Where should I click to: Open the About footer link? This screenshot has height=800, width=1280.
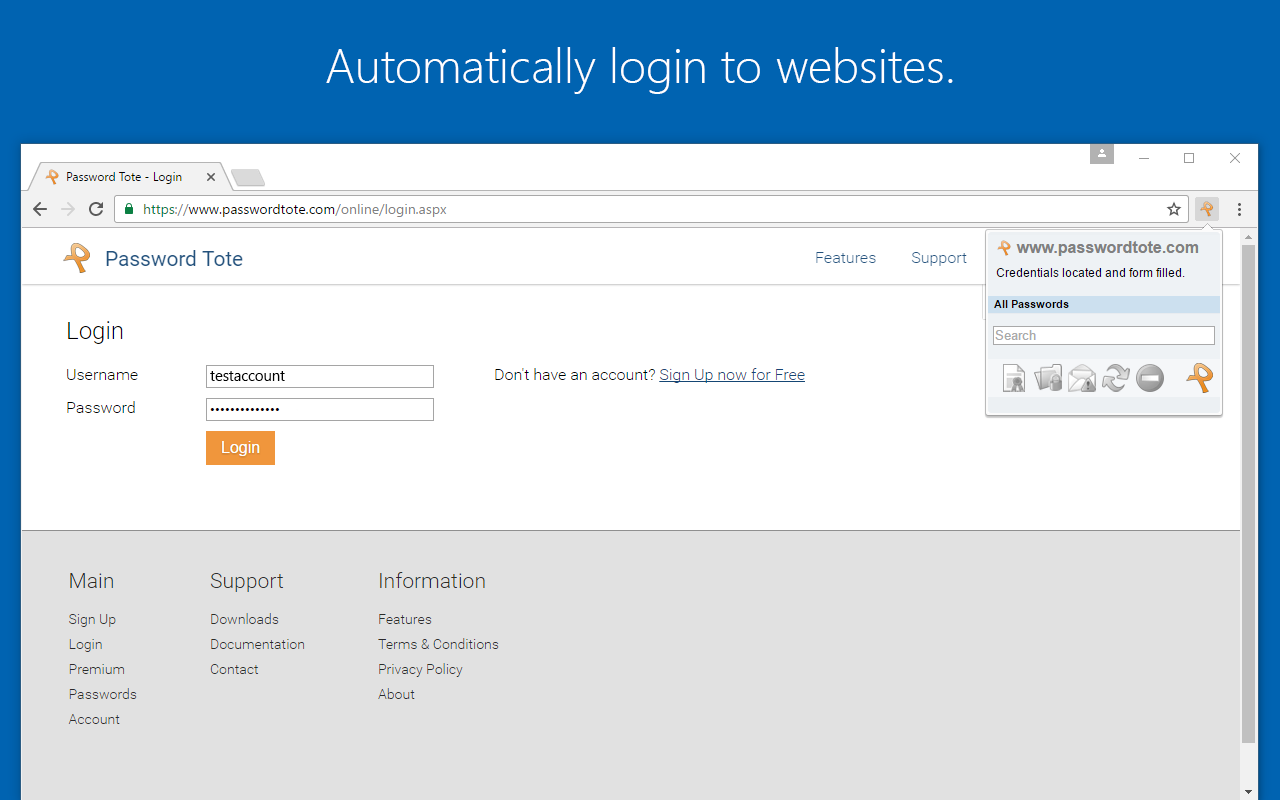(396, 694)
